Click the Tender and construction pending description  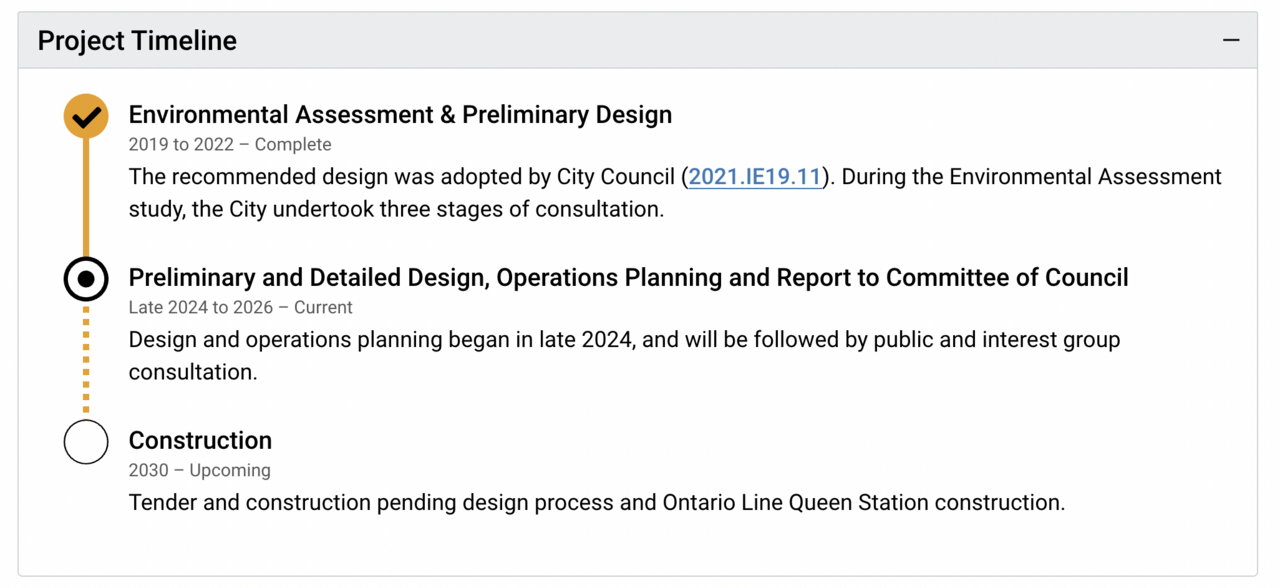point(596,503)
